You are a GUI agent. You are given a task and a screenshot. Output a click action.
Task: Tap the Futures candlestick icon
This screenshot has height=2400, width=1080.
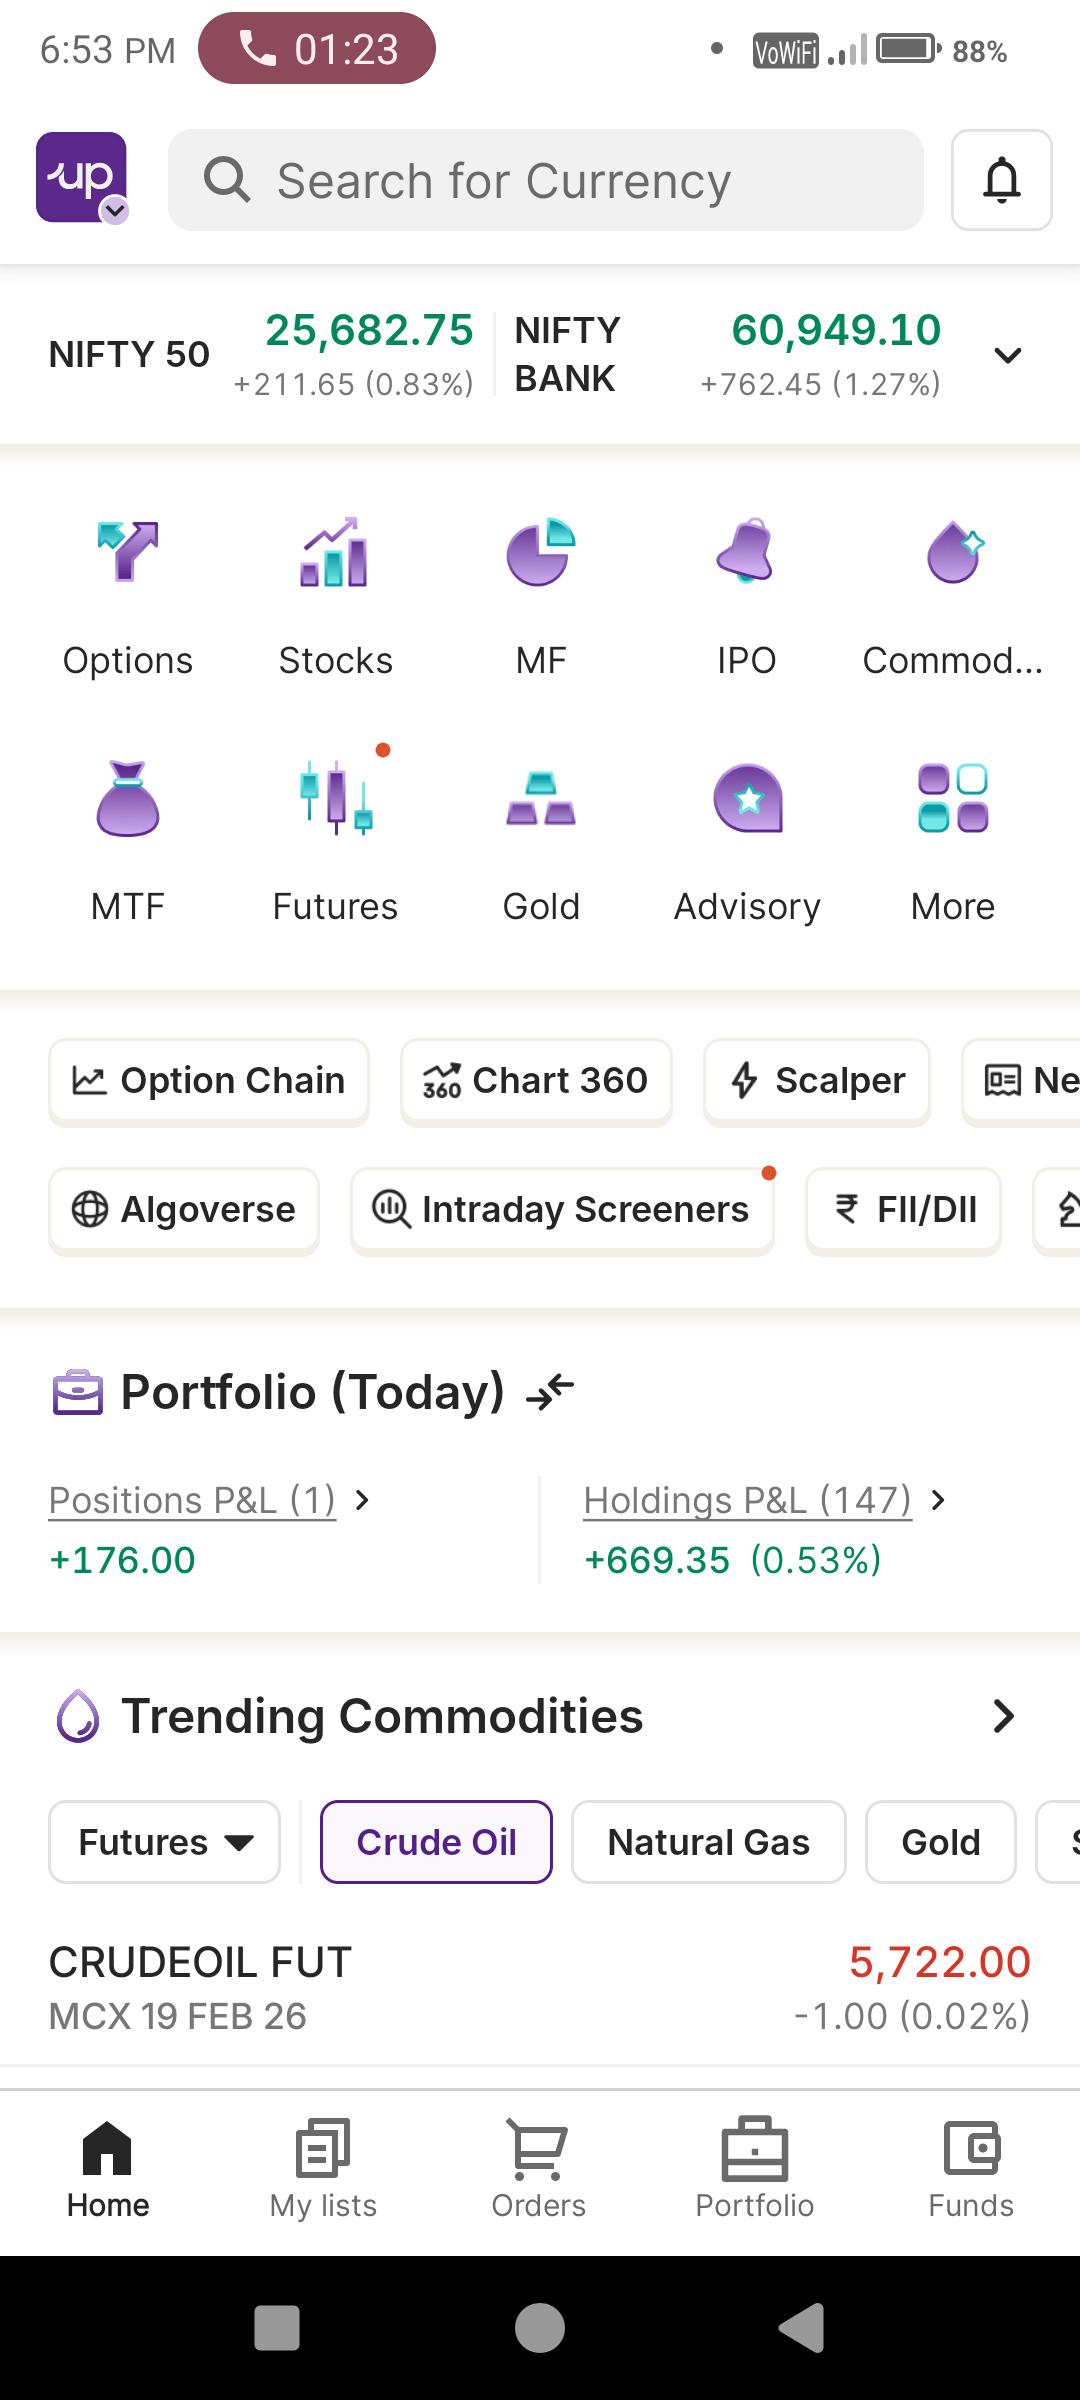tap(335, 798)
